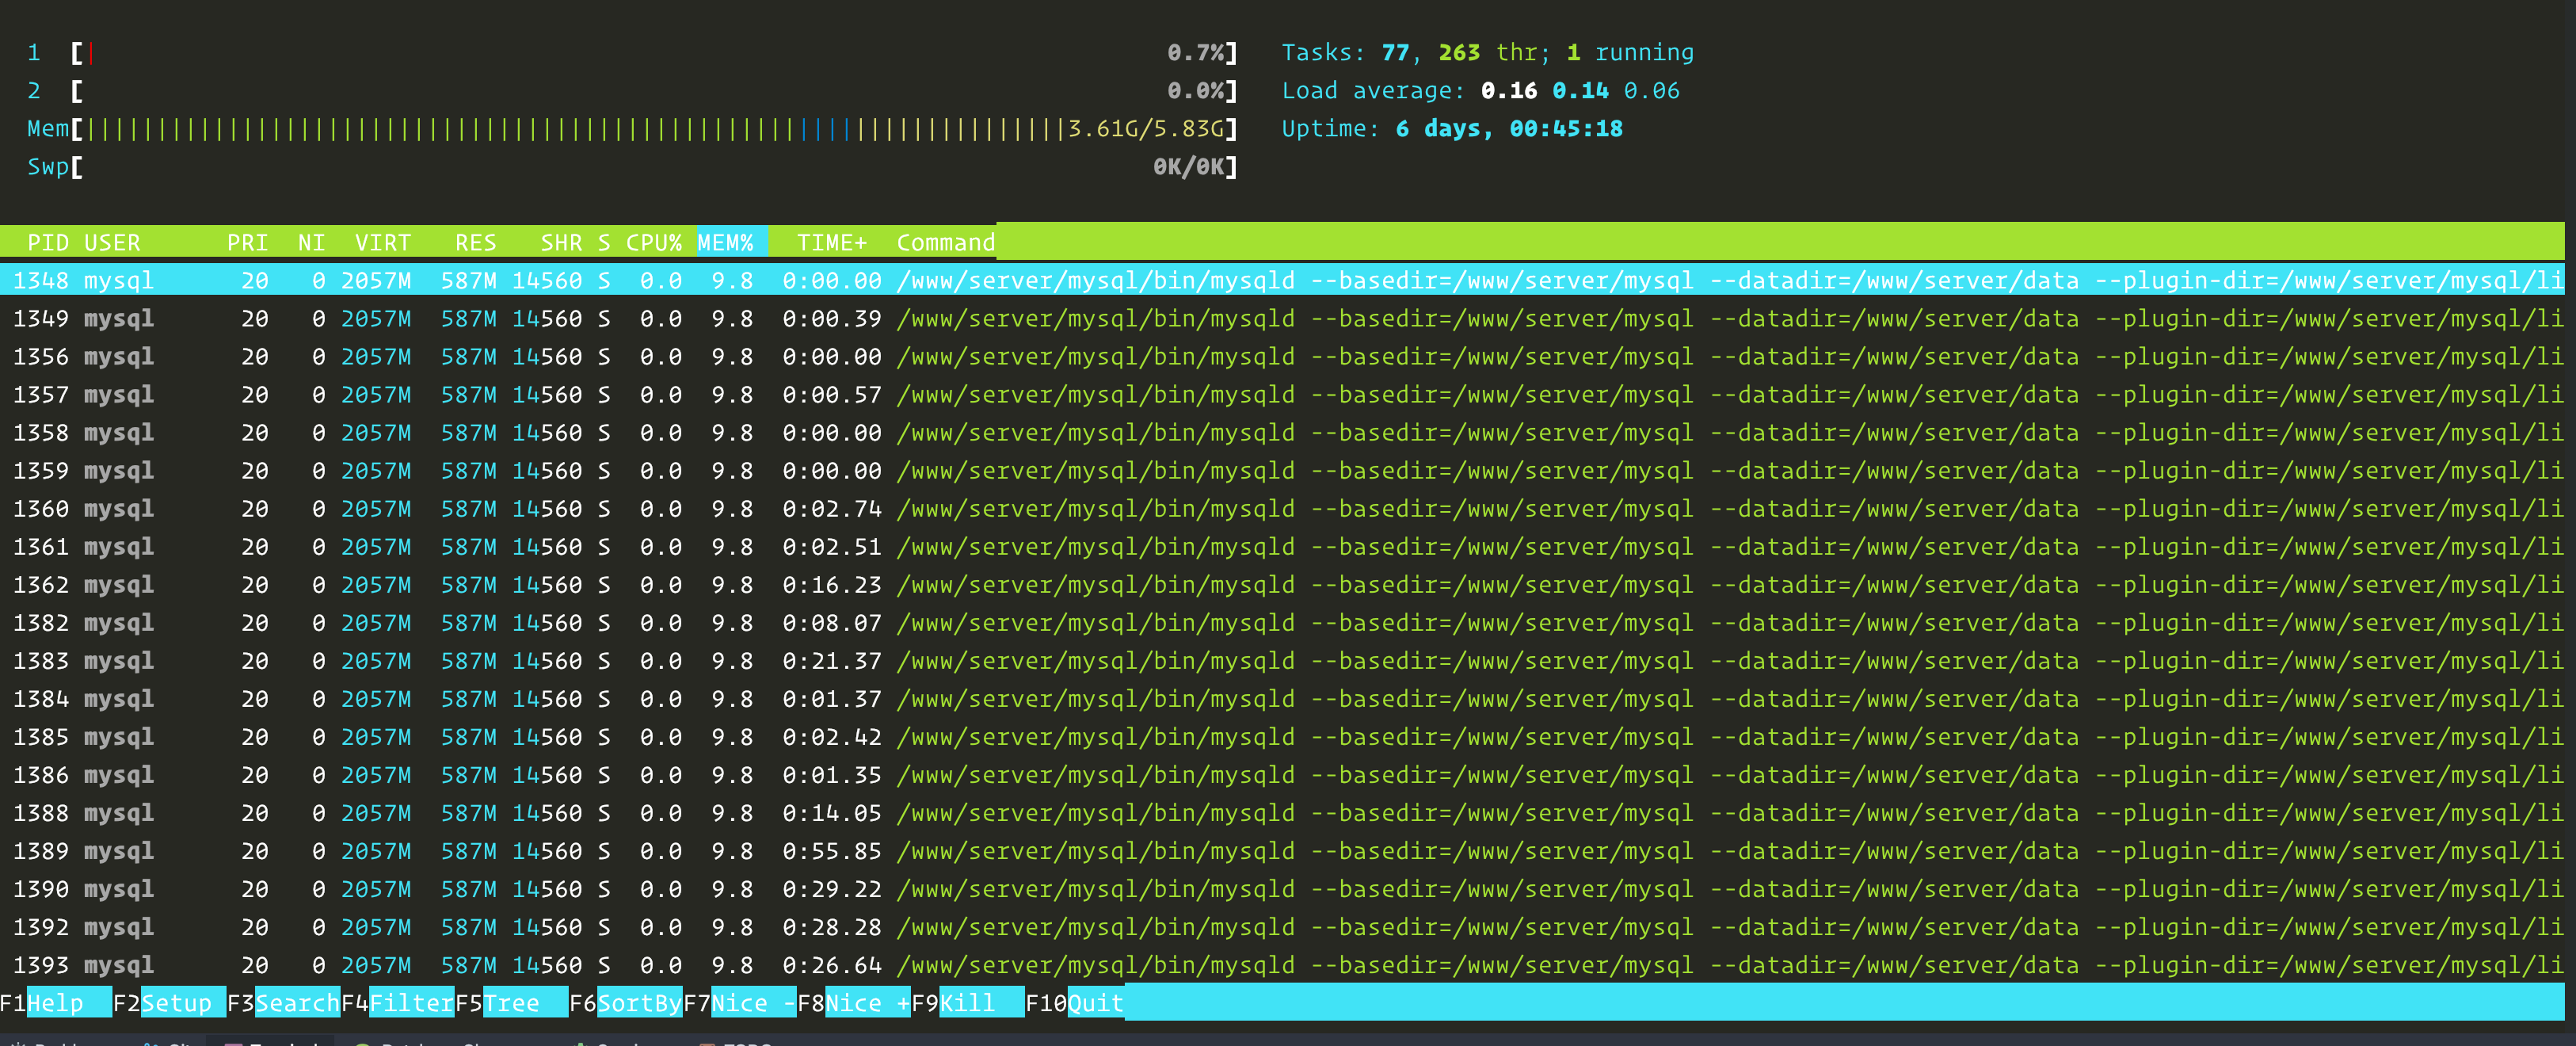Activate F3 Search function
Viewport: 2576px width, 1046px height.
[x=296, y=1003]
